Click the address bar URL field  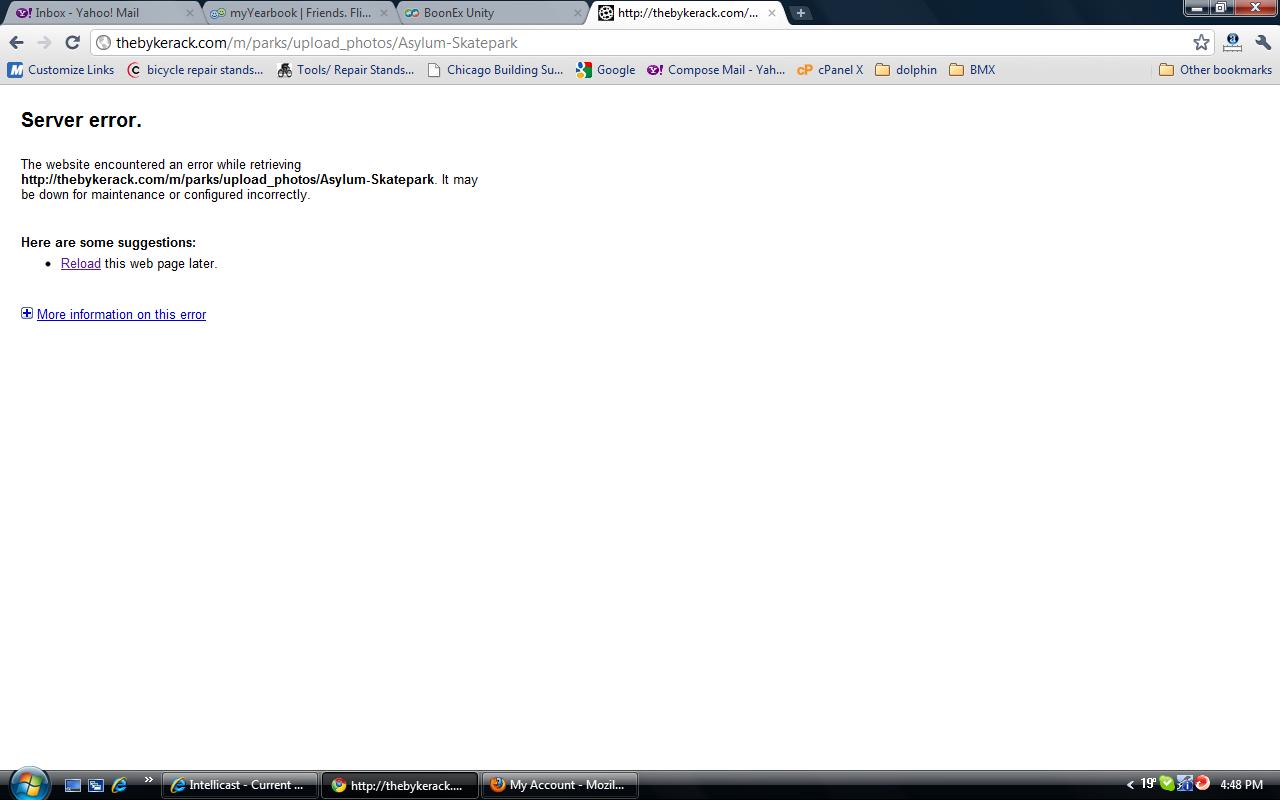tap(650, 43)
